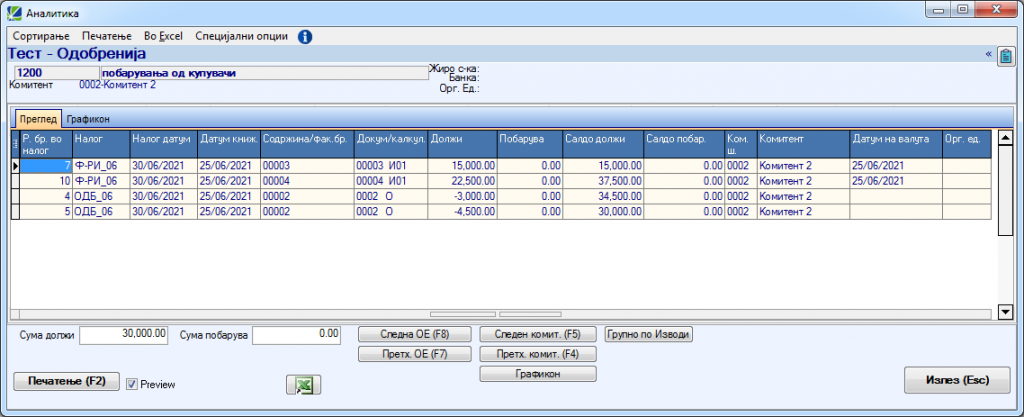This screenshot has height=417, width=1024.
Task: Click the 34,500.00 Салдо должи cell
Action: (x=602, y=196)
